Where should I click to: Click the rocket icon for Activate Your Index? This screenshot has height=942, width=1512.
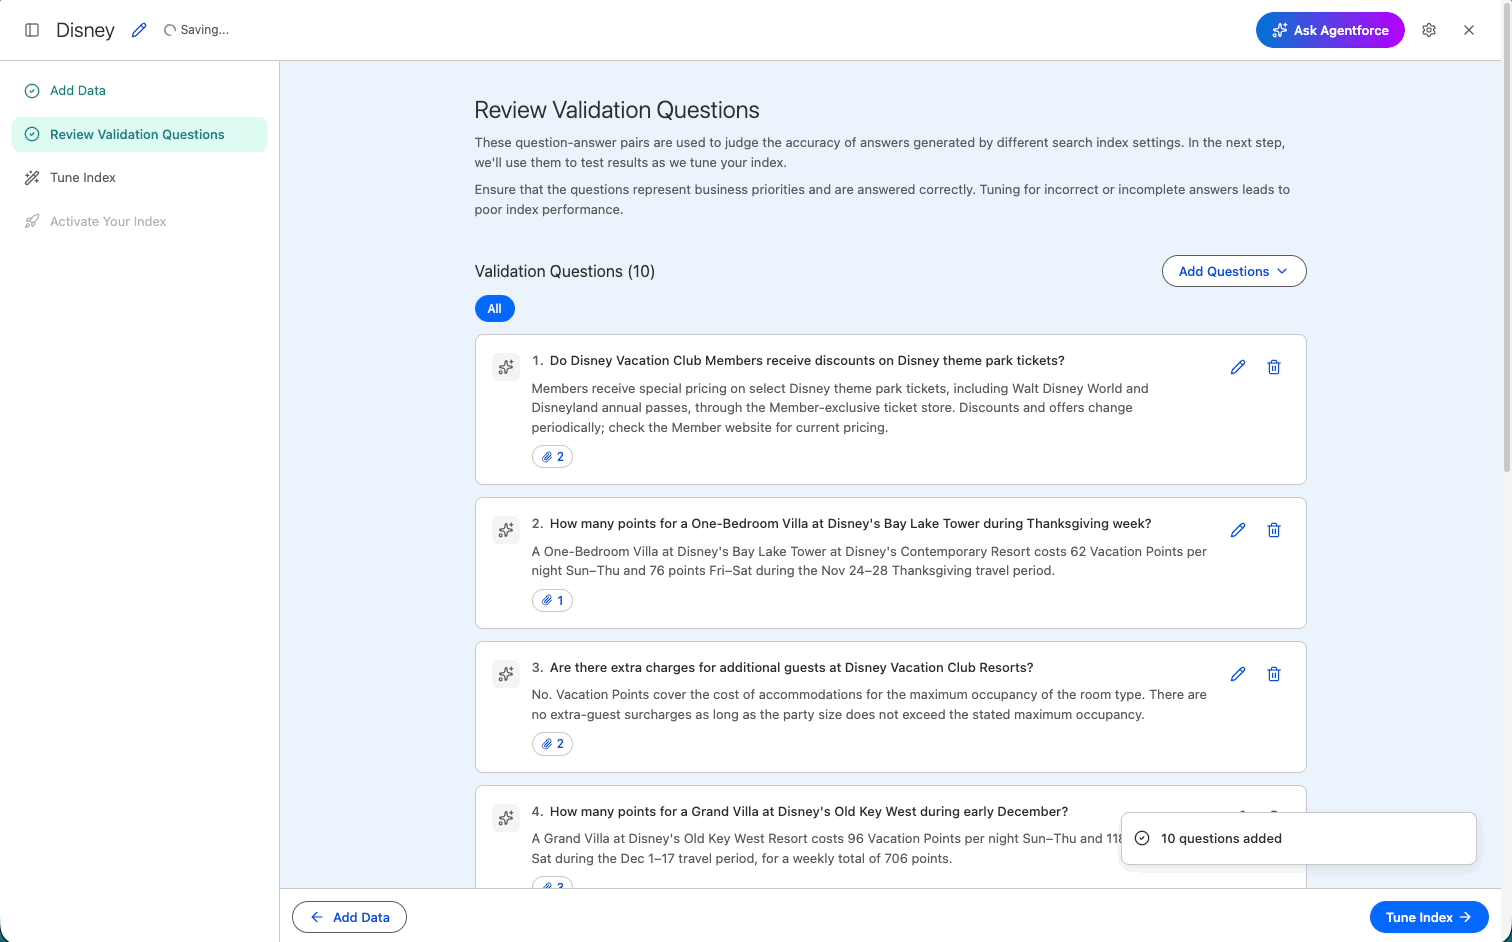pos(32,221)
